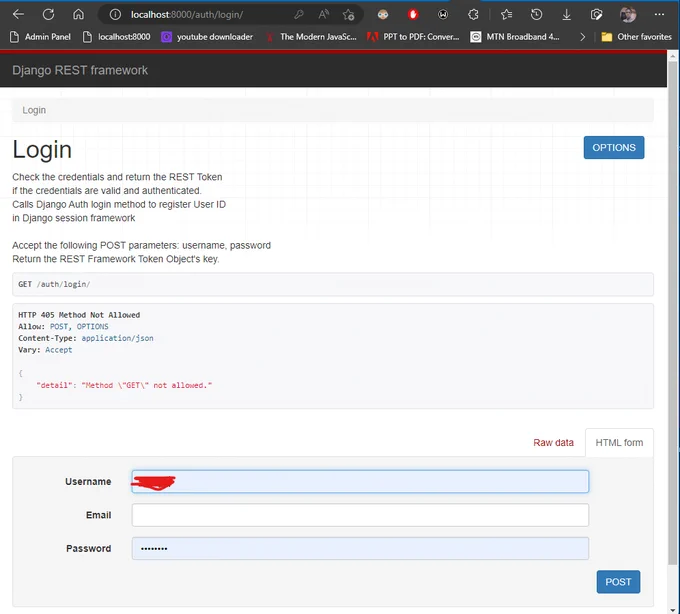Open the localhost:8000 bookmark

coord(117,37)
